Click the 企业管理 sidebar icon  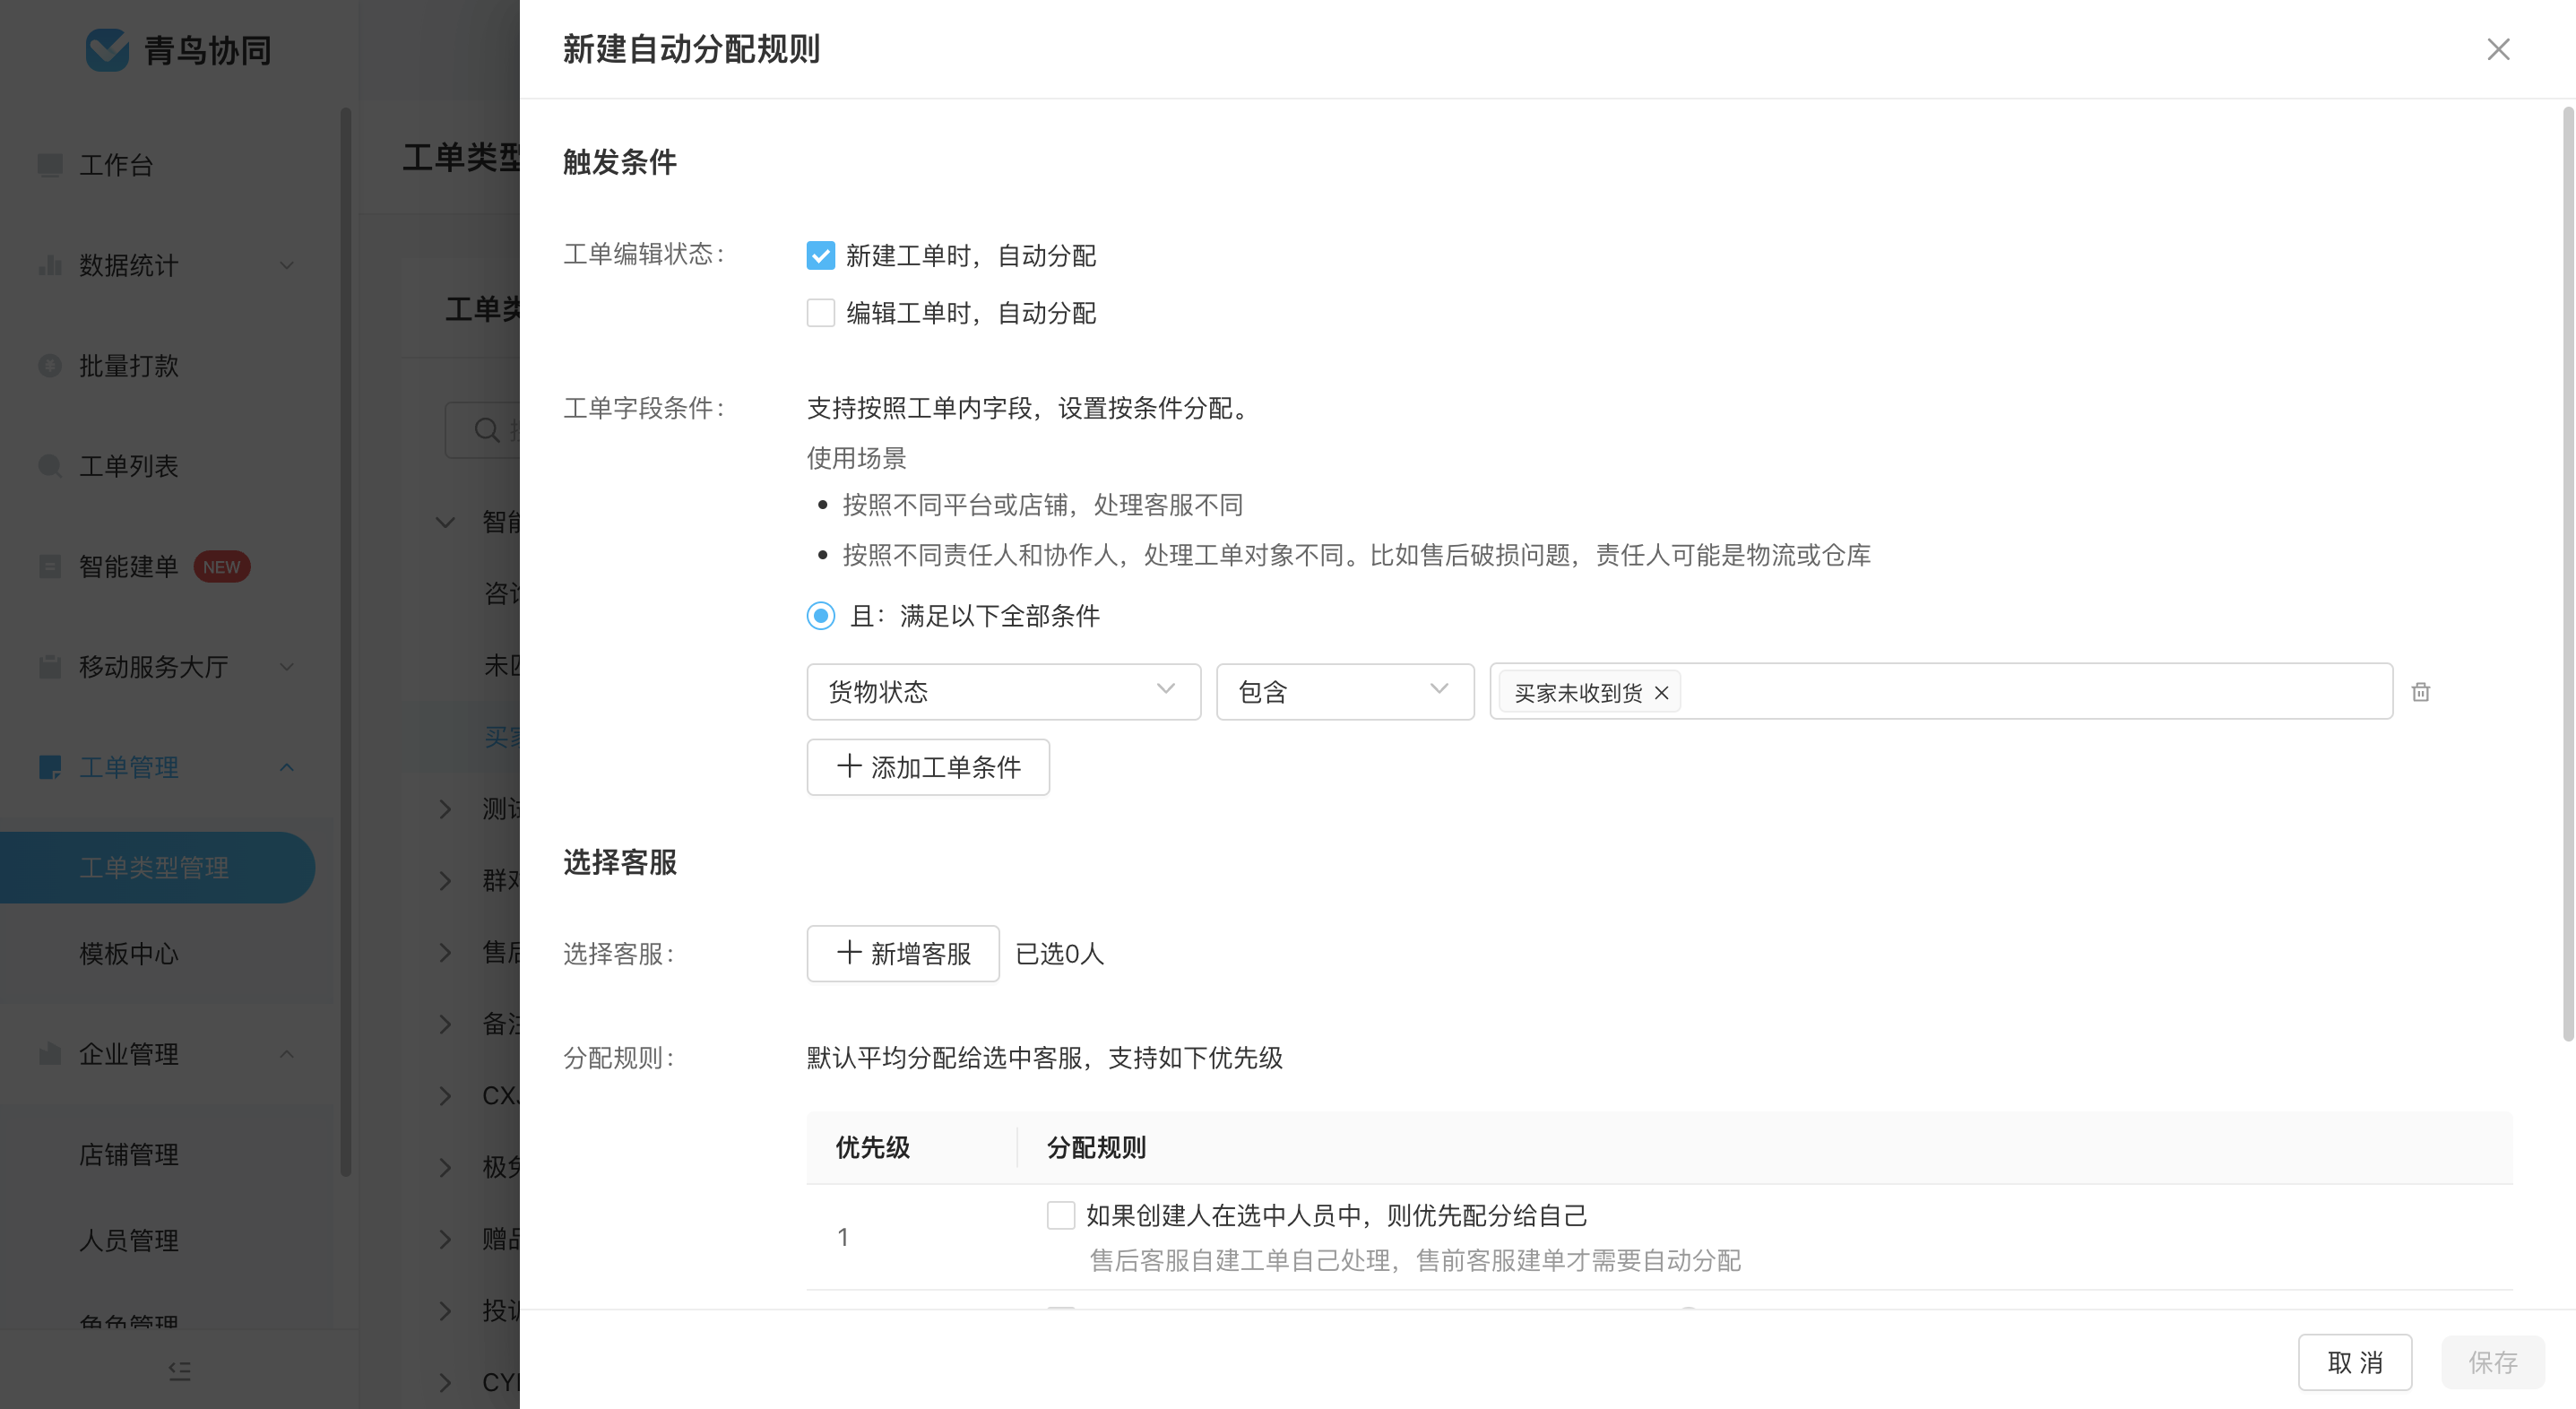50,1053
